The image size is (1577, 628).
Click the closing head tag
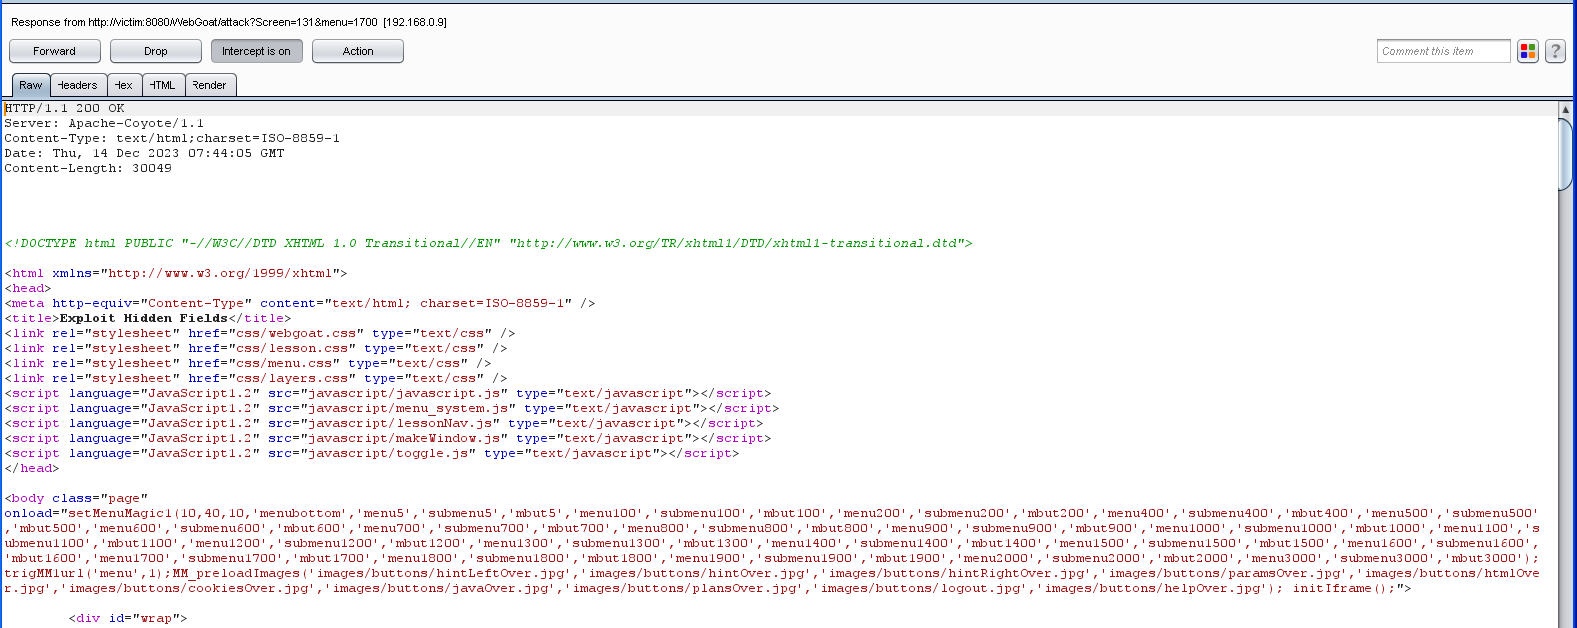click(x=32, y=468)
